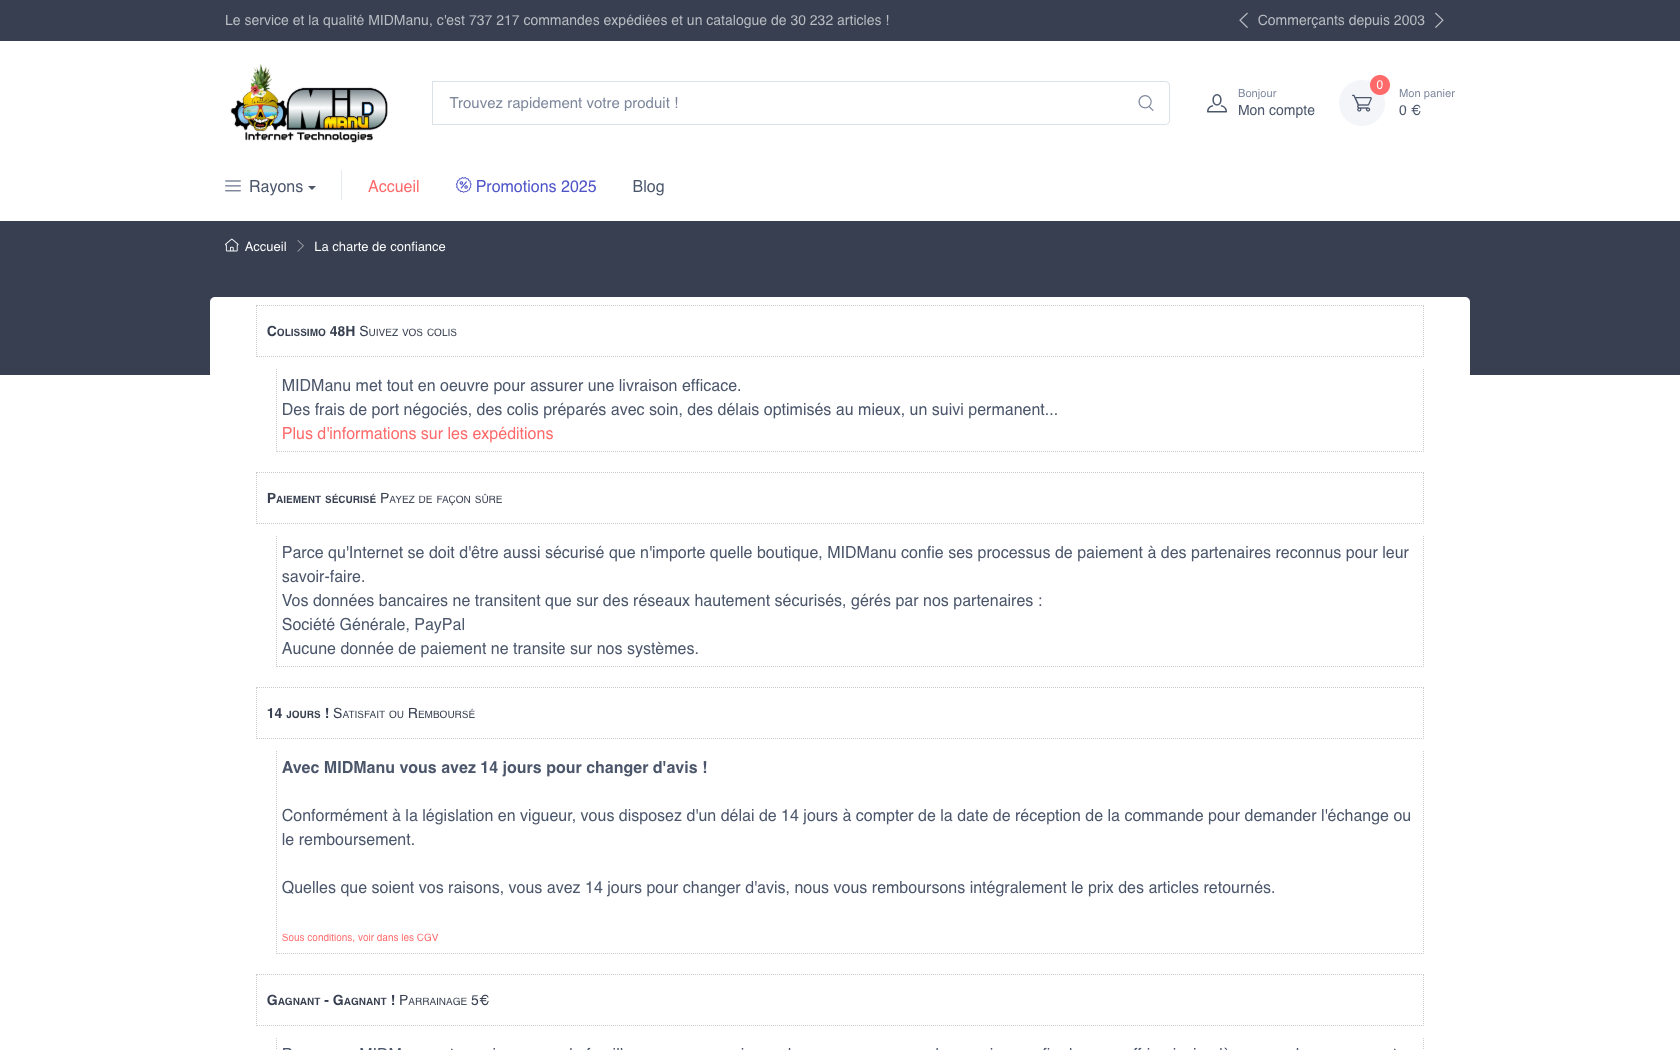Click the percent icon beside Promotions 2025
This screenshot has height=1050, width=1680.
coord(463,185)
